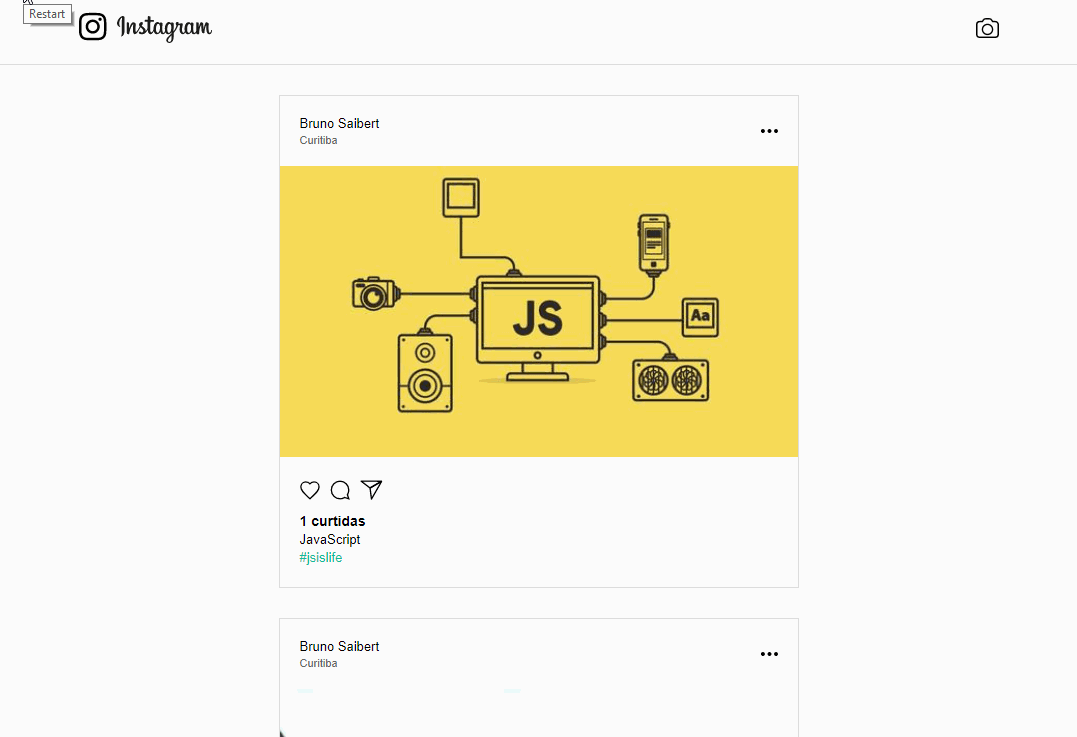The image size is (1077, 737).
Task: Click the Curitiba location under first post
Action: tap(318, 140)
